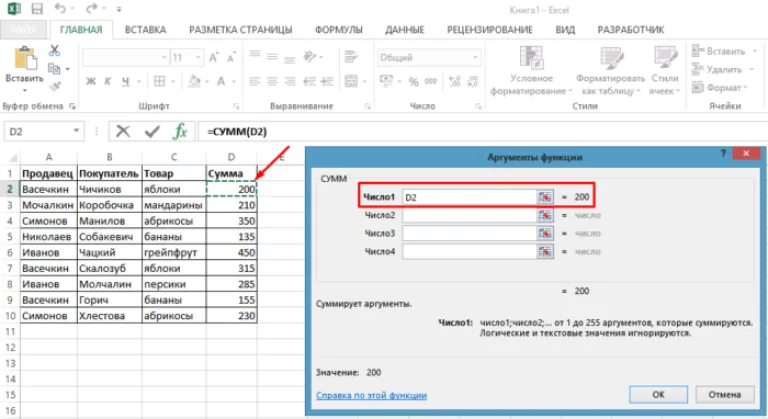Click the Число2 input field

(x=469, y=215)
